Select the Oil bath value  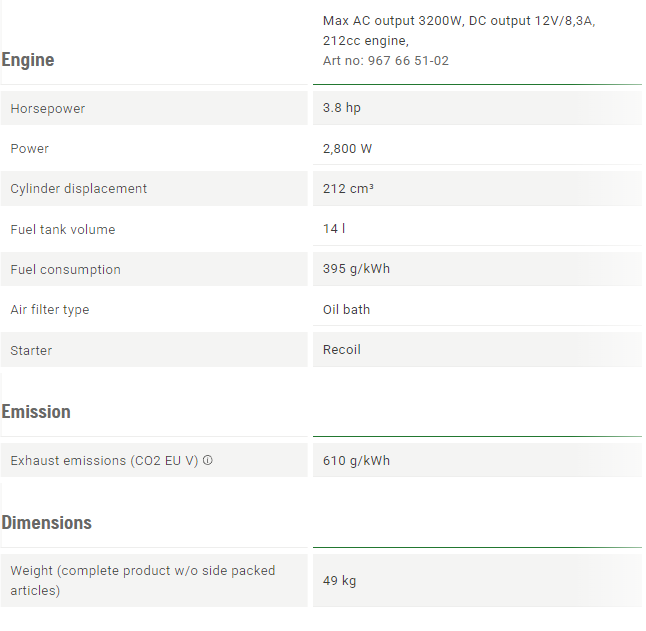pos(346,309)
